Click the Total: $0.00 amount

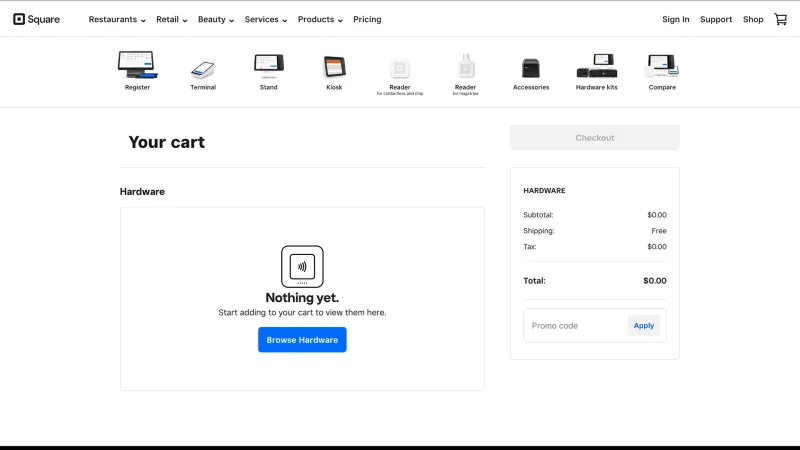[x=655, y=281]
